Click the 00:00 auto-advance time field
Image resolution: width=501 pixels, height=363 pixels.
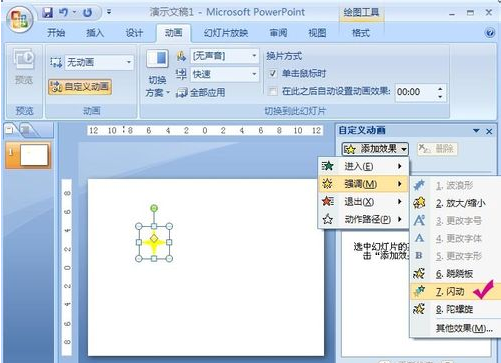[x=415, y=92]
